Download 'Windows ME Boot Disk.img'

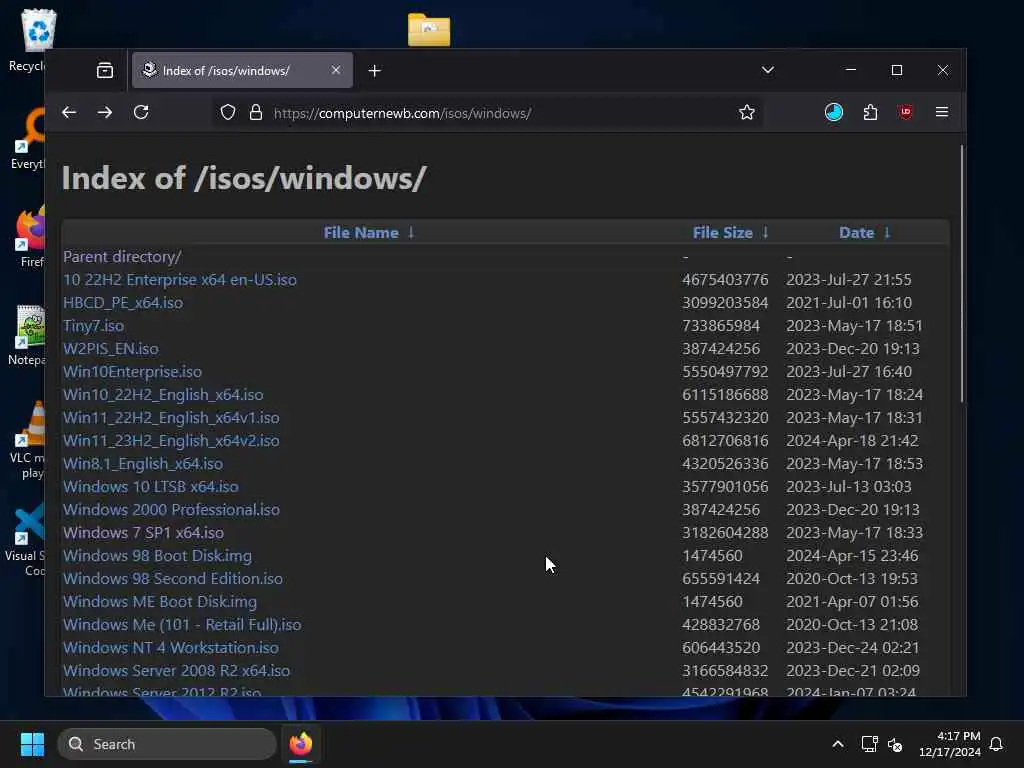coord(160,601)
